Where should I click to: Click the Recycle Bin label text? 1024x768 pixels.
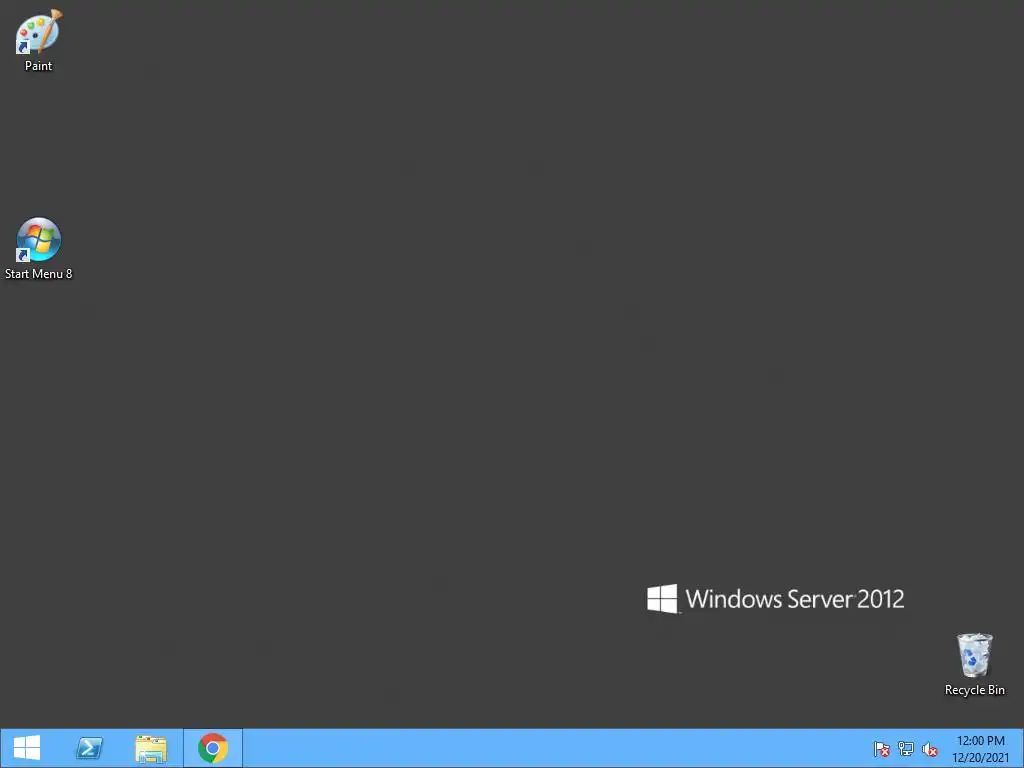coord(974,690)
